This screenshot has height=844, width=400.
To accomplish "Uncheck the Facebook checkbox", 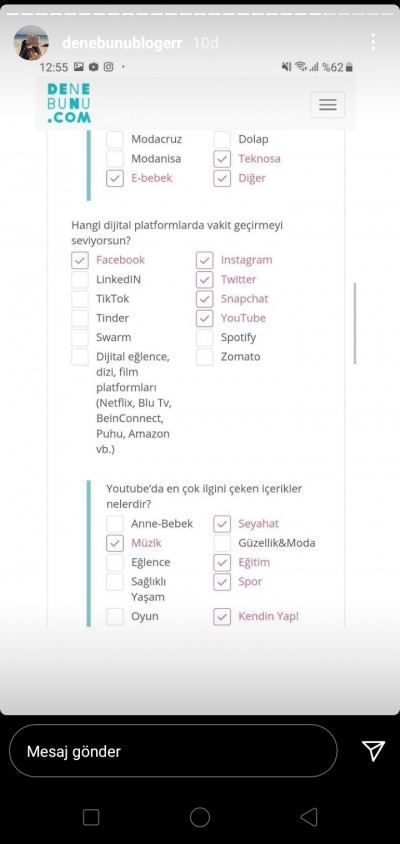I will tap(80, 260).
